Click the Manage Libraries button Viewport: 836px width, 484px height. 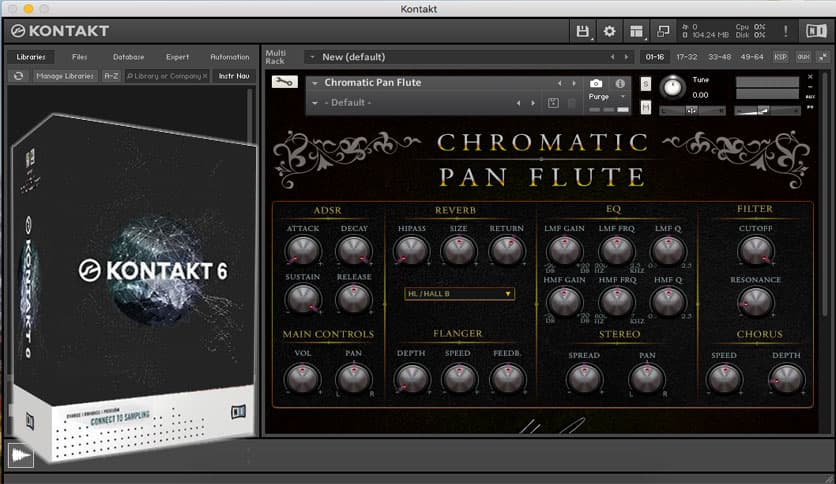(x=65, y=76)
